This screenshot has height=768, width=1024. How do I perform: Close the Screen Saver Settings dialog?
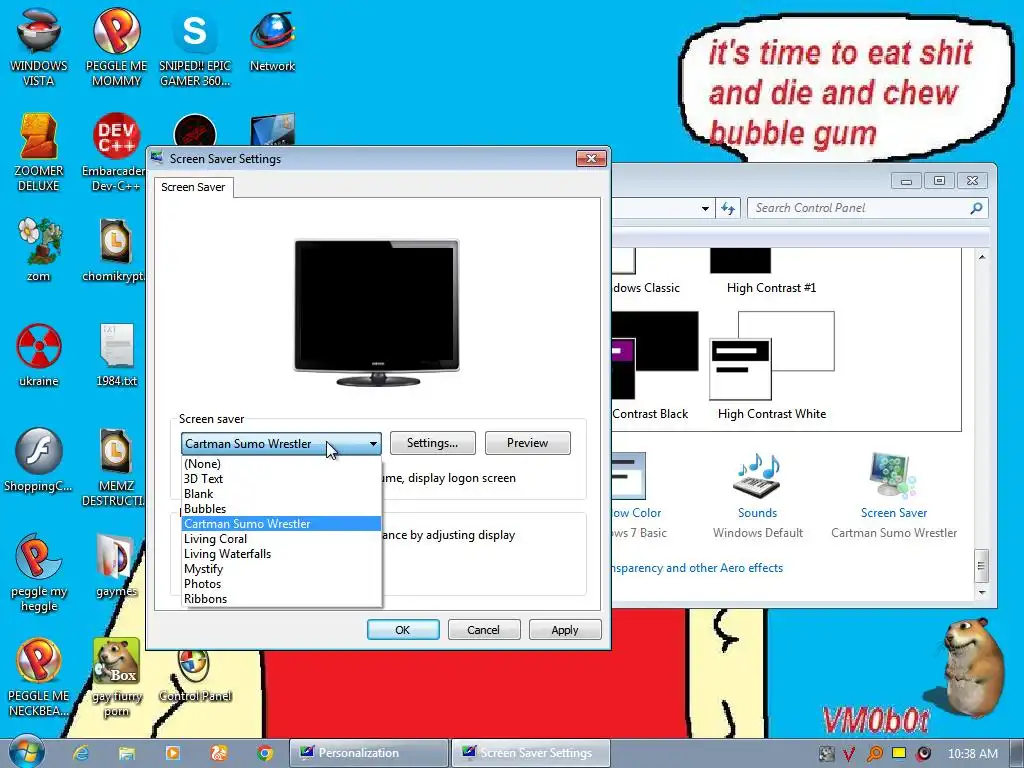coord(591,158)
